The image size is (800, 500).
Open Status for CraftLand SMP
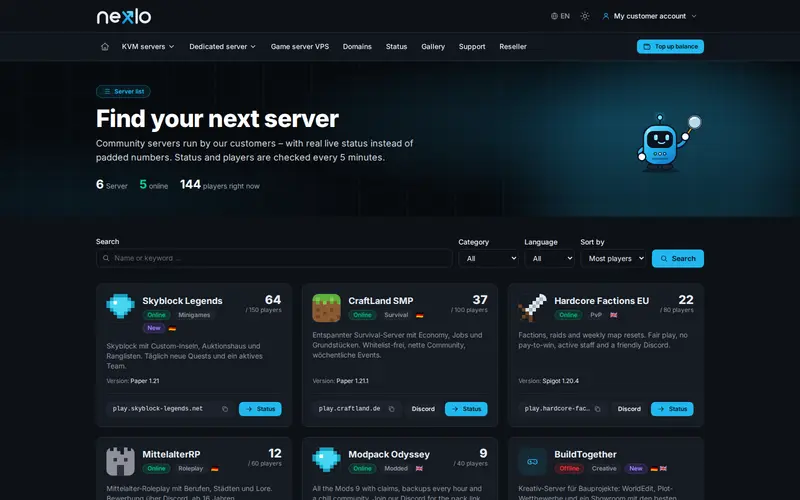pyautogui.click(x=466, y=409)
